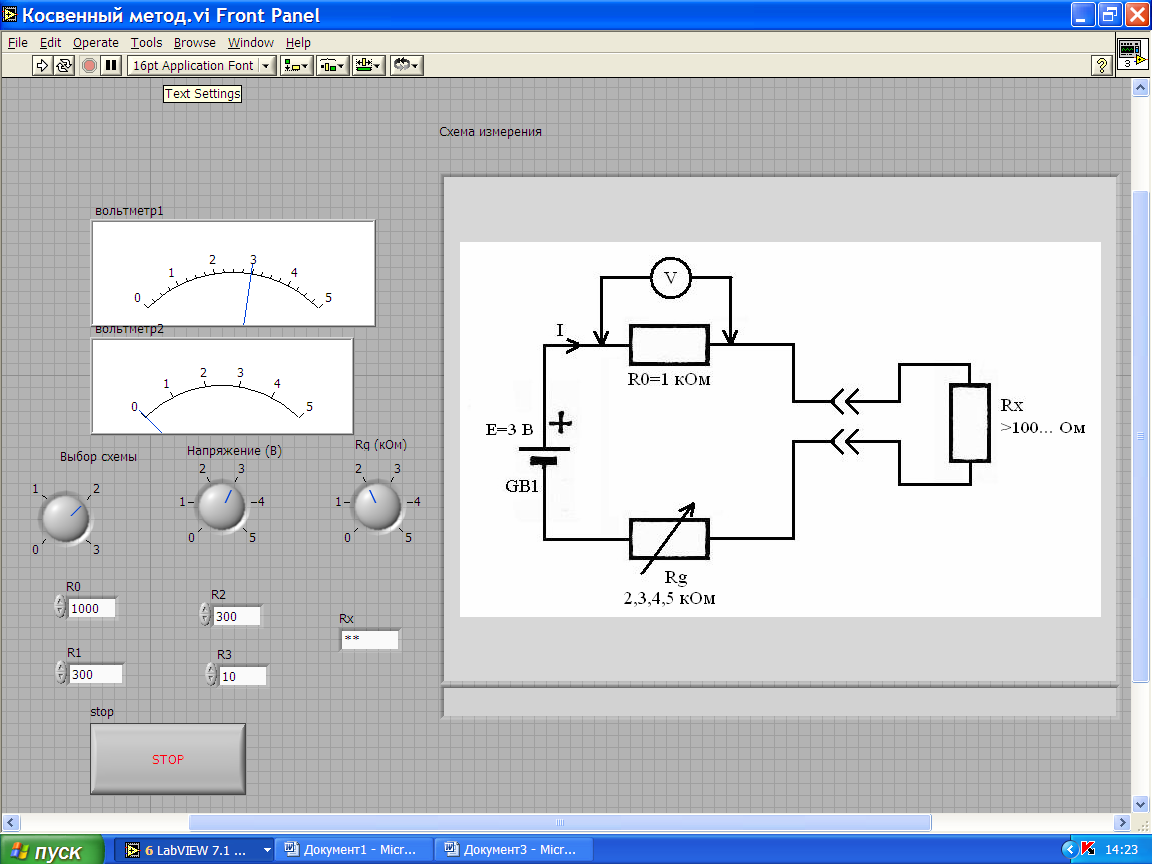Click the Pause button in the toolbar
Screen dimensions: 1152x864
tap(111, 65)
